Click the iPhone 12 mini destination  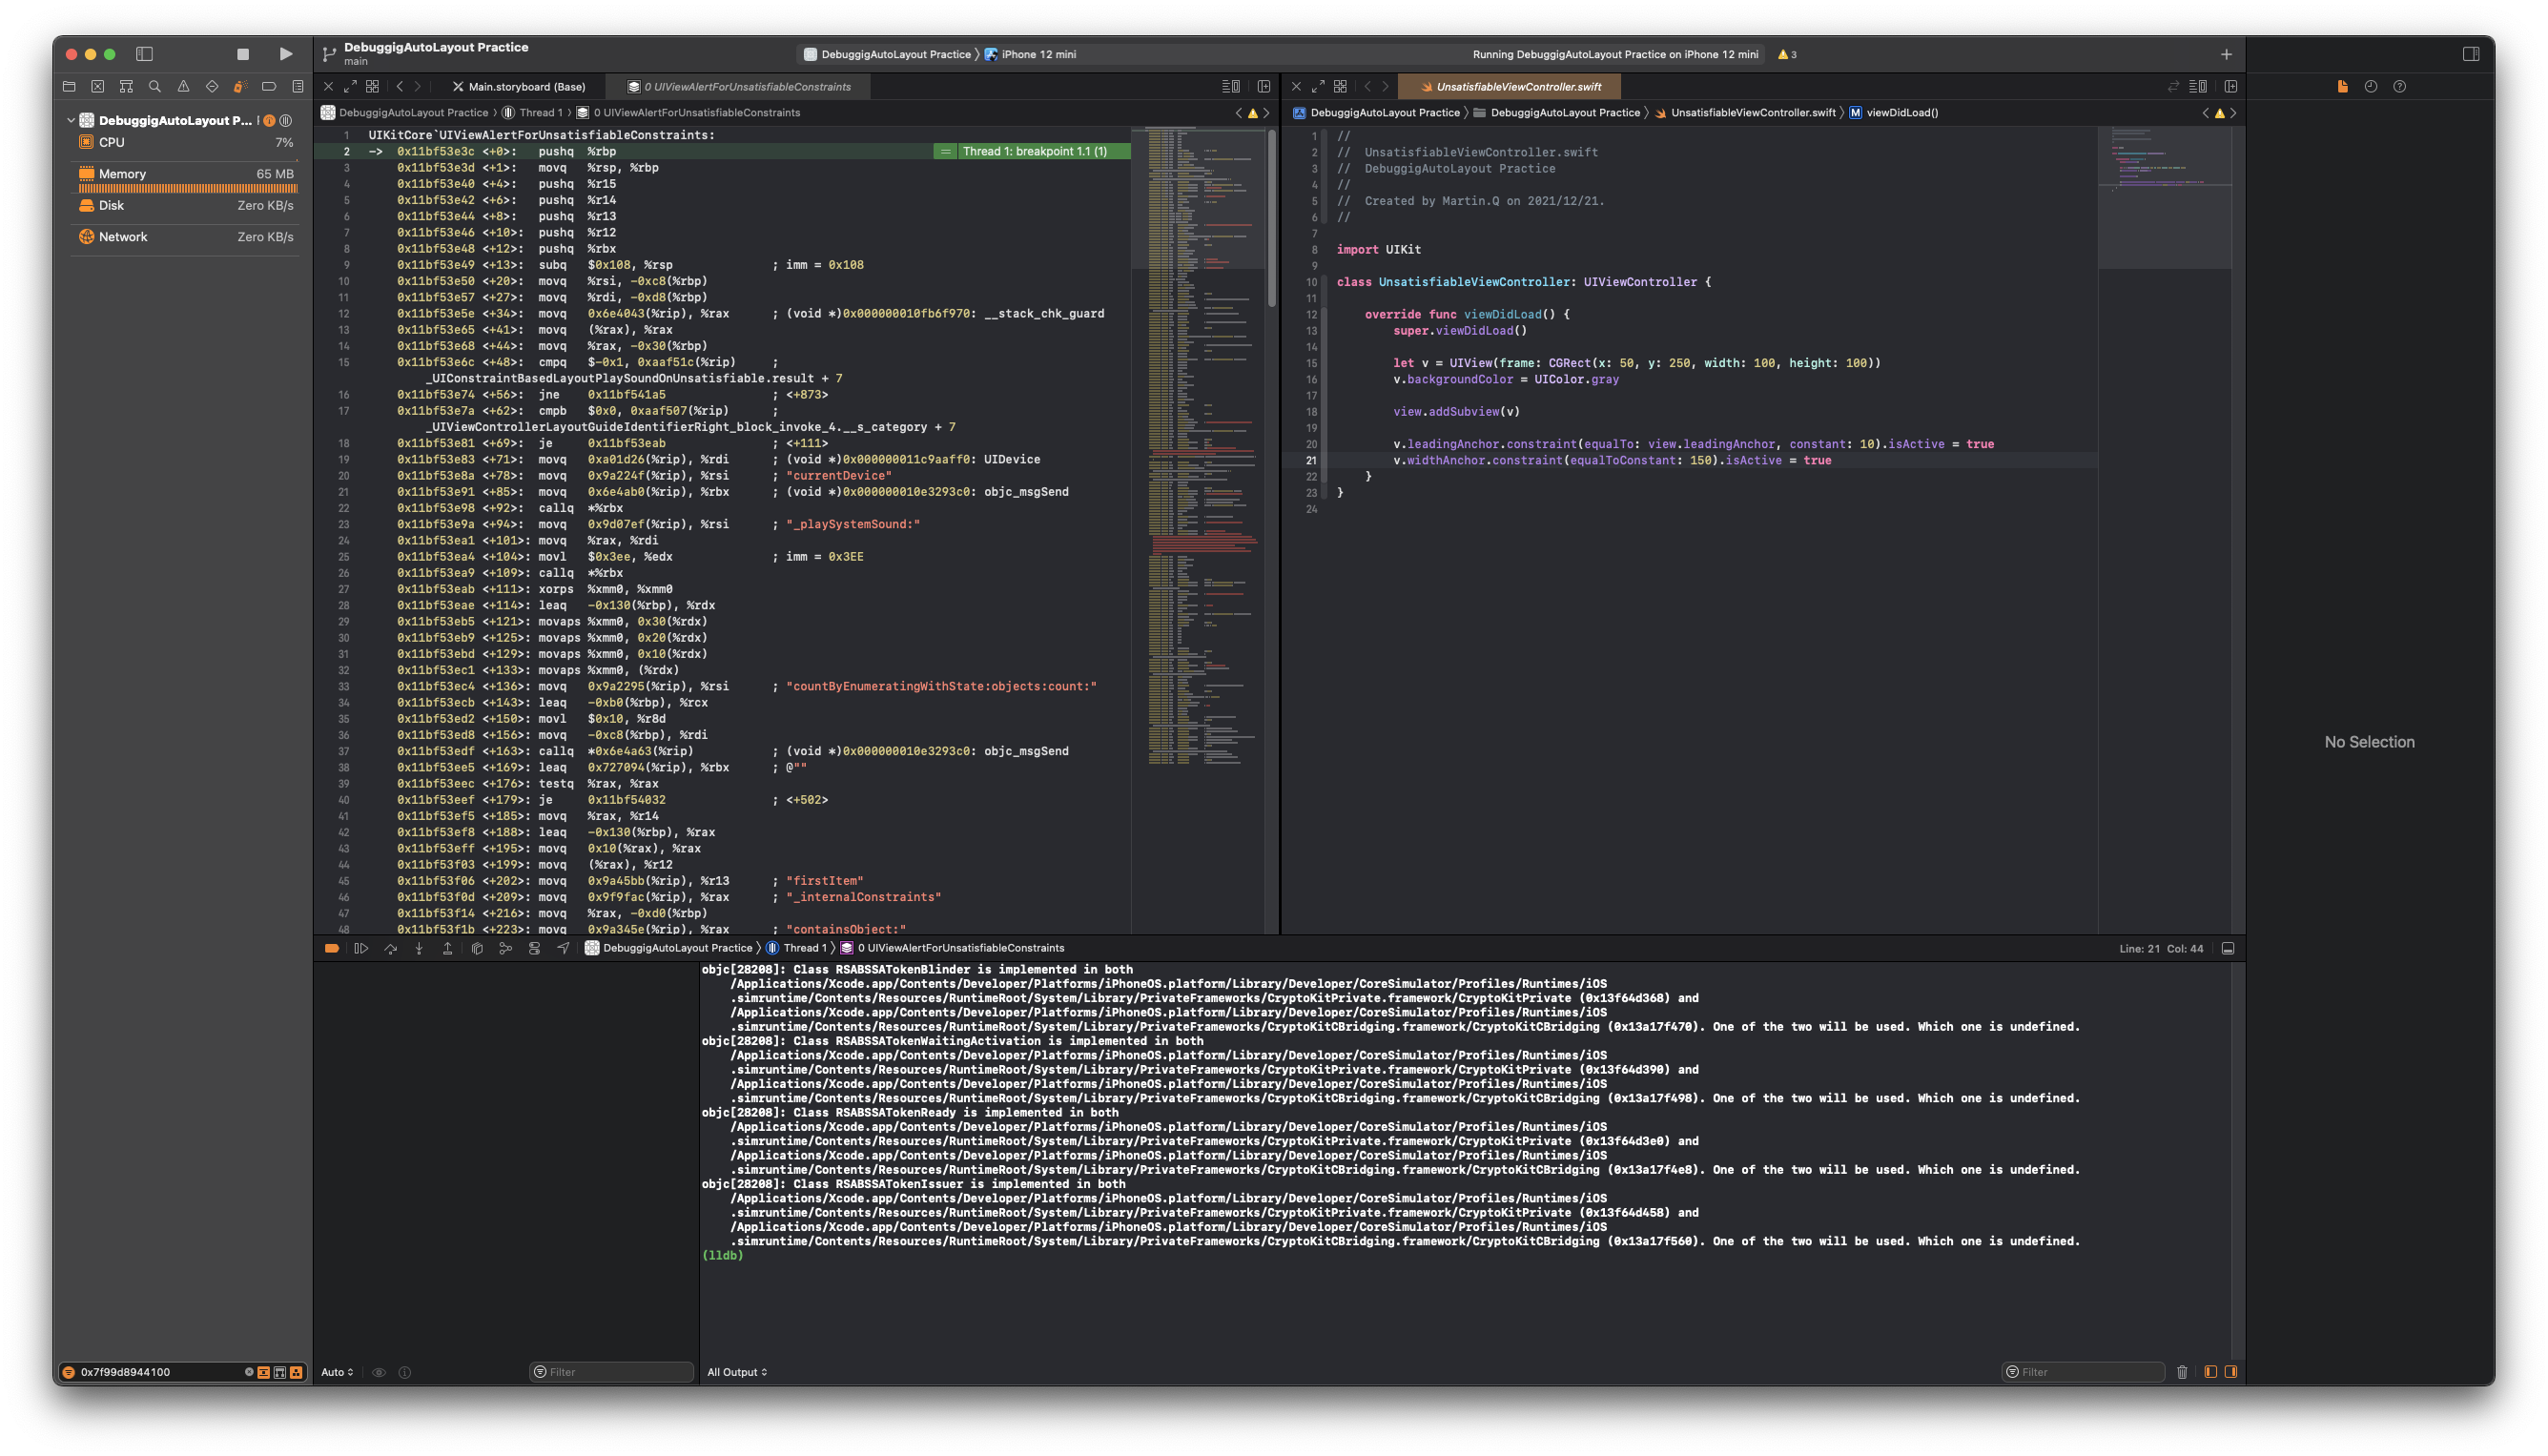1038,54
